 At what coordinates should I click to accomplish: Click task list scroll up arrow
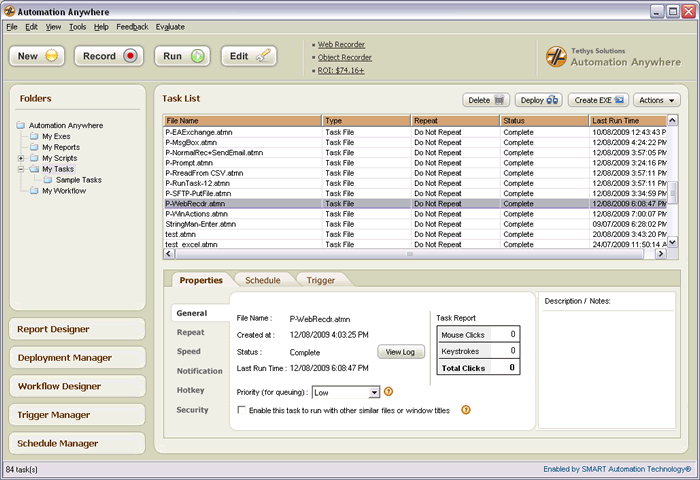672,120
